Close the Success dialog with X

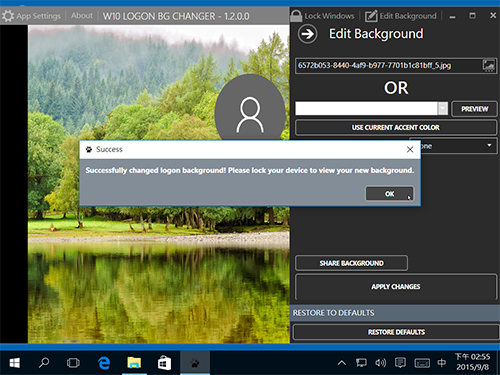410,149
